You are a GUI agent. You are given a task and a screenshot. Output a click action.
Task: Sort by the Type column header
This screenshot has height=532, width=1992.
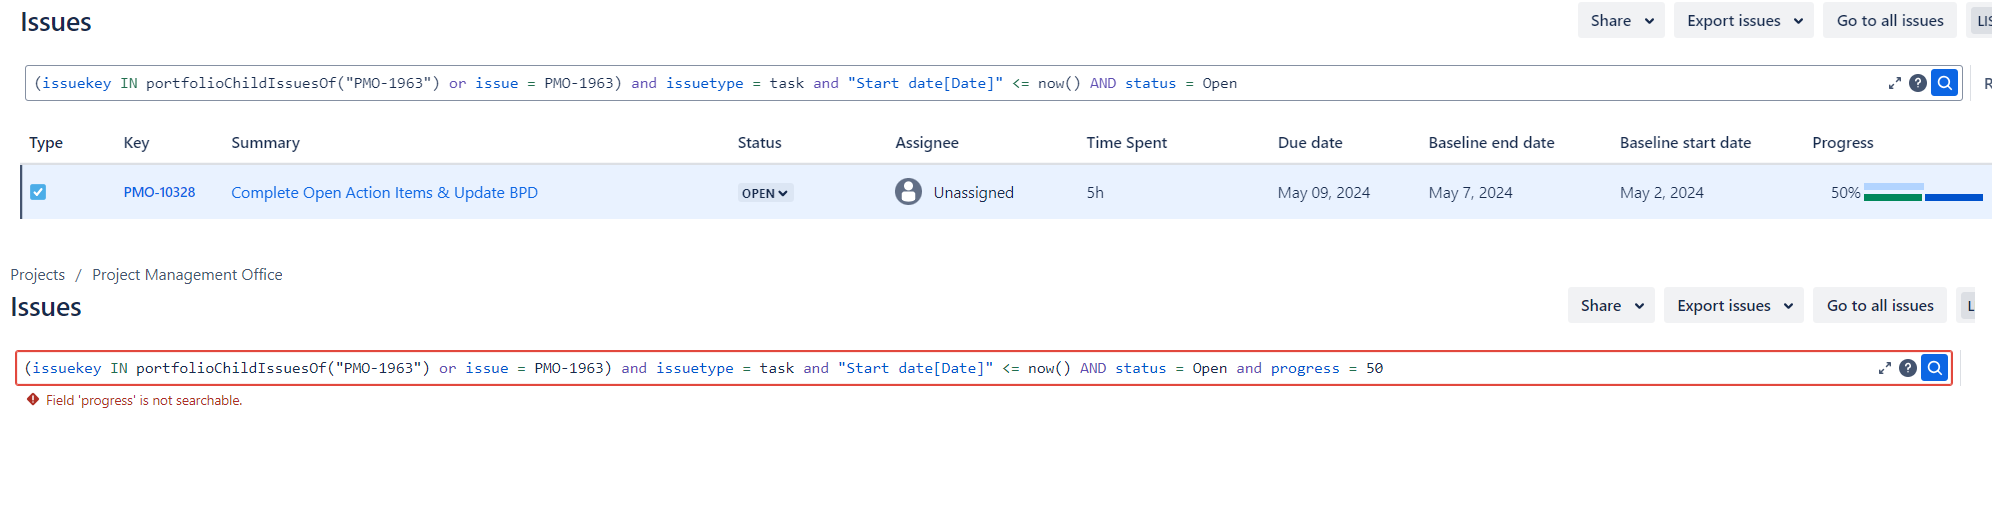(46, 142)
